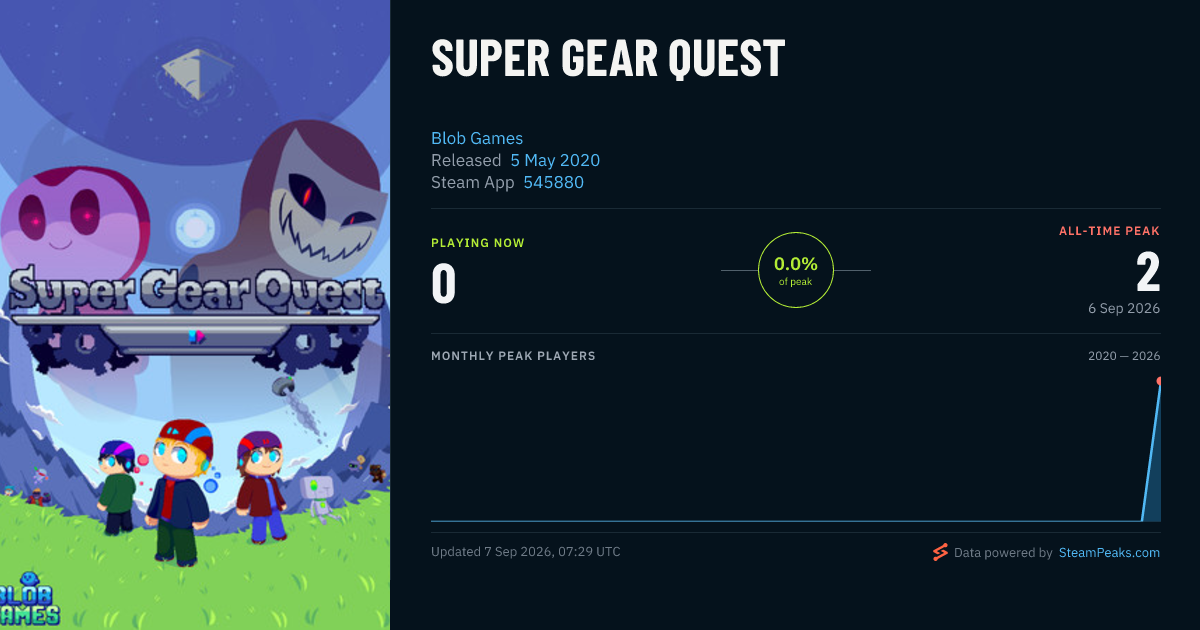The height and width of the screenshot is (630, 1200).
Task: Click the pink ghost character on cover
Action: point(72,220)
